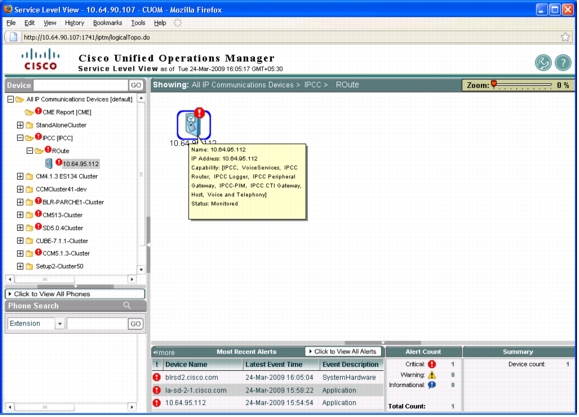Screen dimensions: 579x417
Task: Open the Tools menu
Action: coord(138,23)
